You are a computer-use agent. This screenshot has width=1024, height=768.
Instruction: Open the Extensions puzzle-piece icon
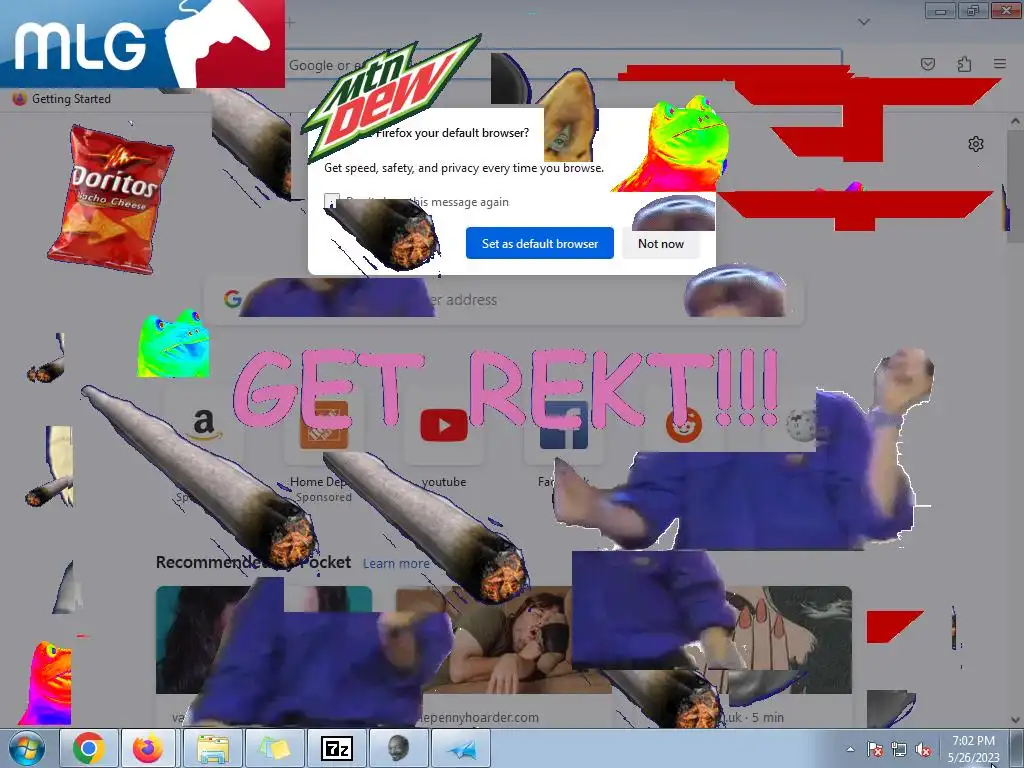click(x=964, y=63)
